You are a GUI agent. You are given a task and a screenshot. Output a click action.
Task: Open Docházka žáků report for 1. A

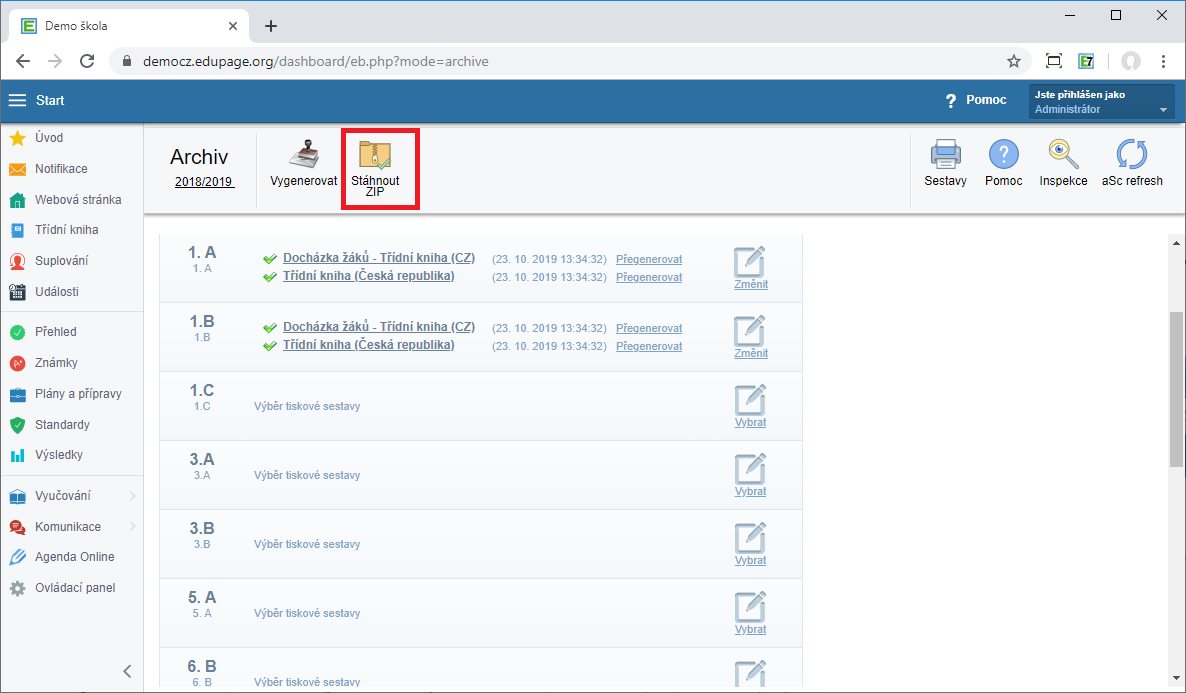[x=379, y=258]
